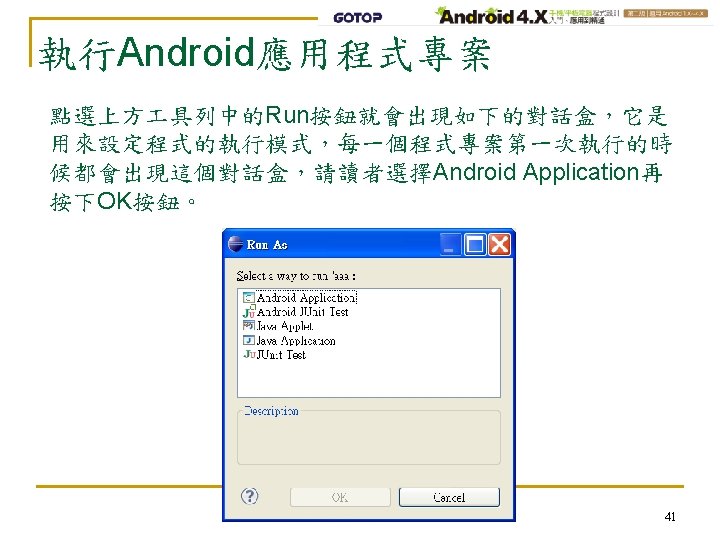Minimize the Run As dialog
720x540 pixels.
(450, 244)
